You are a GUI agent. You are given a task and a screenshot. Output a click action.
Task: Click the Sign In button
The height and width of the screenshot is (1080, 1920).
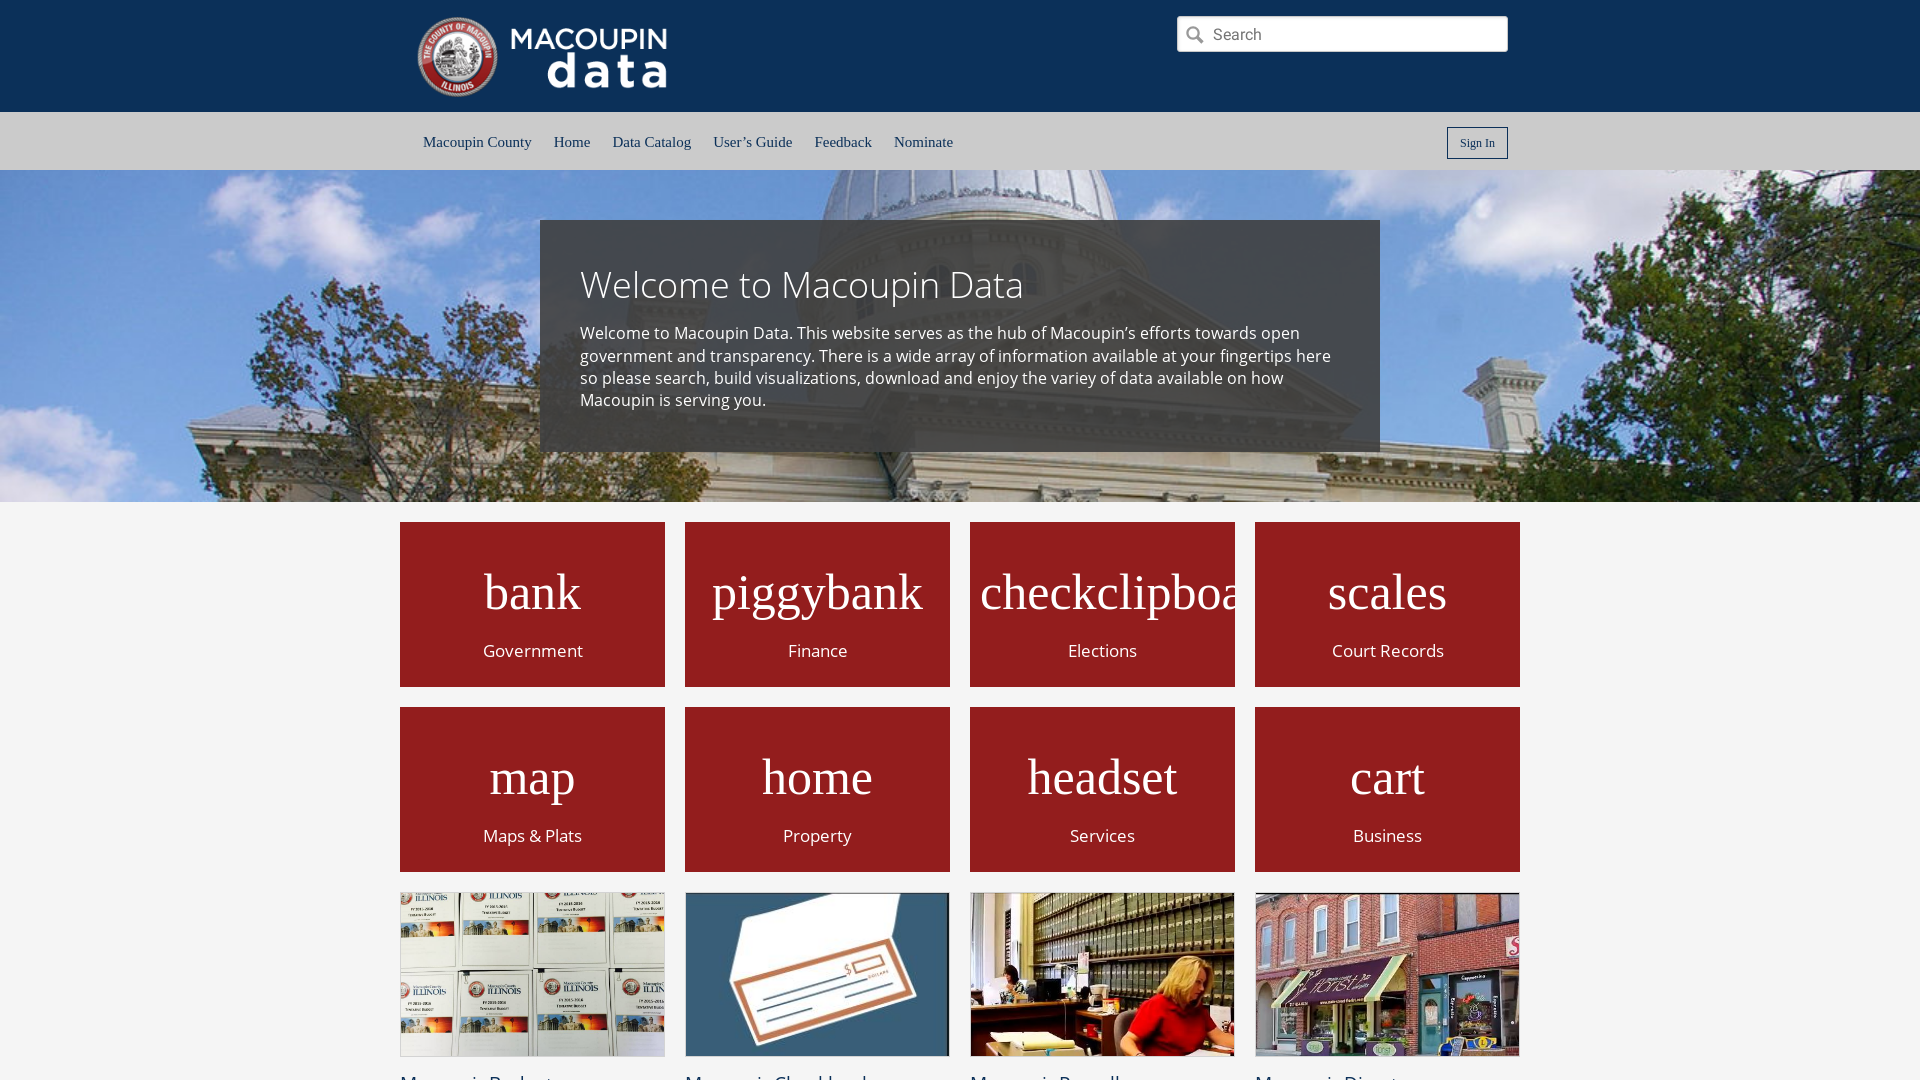[x=1476, y=142]
